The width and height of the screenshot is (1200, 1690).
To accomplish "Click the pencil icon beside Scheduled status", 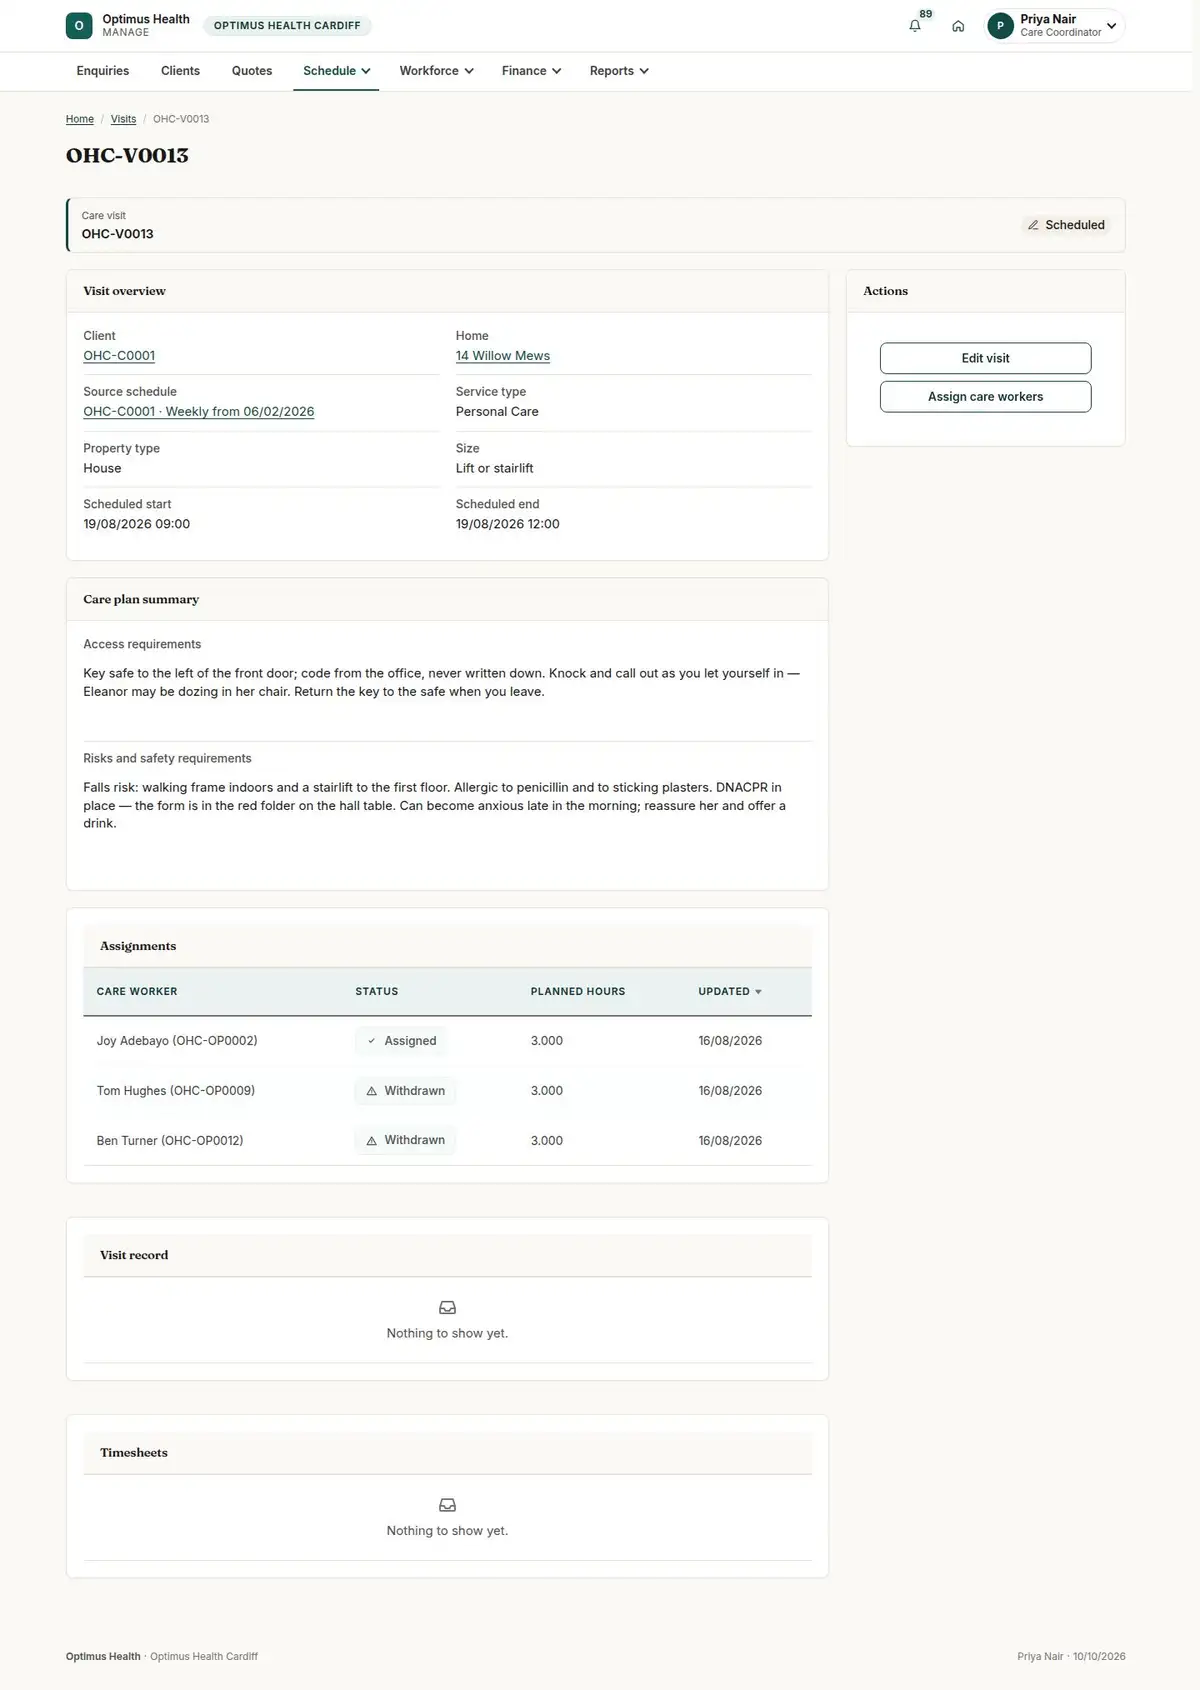I will click(1033, 225).
